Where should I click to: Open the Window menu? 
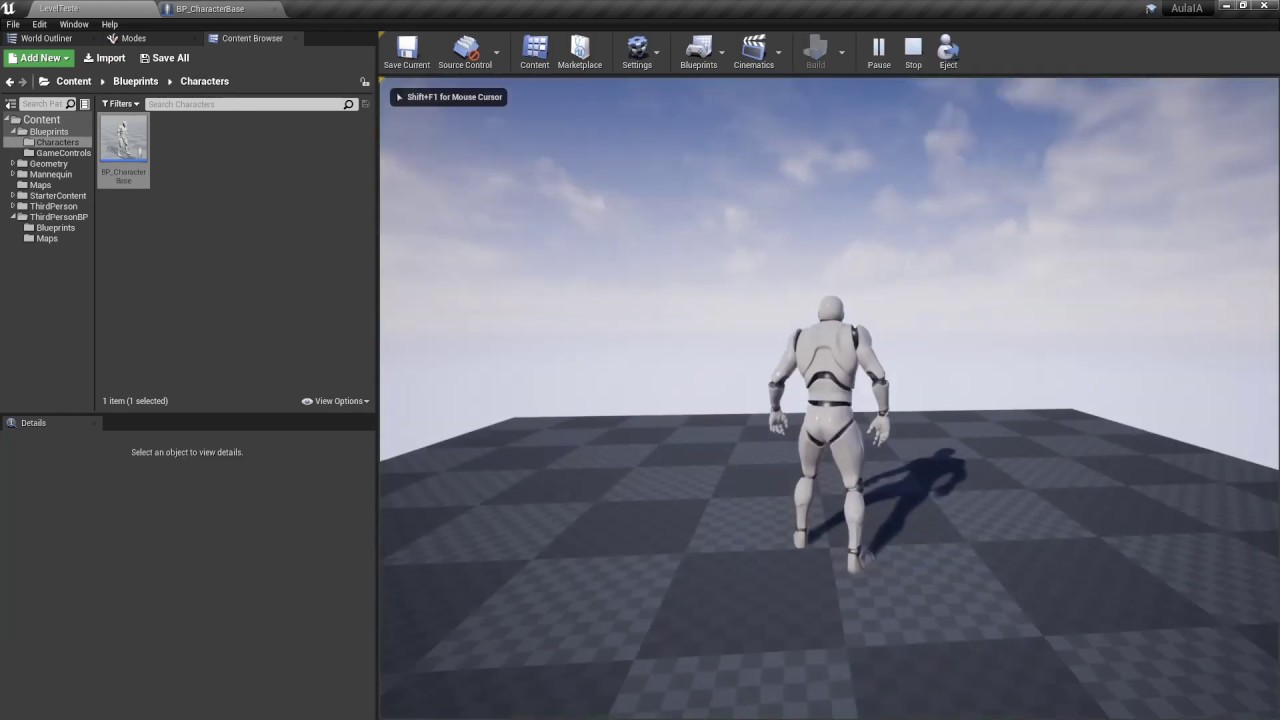click(74, 24)
